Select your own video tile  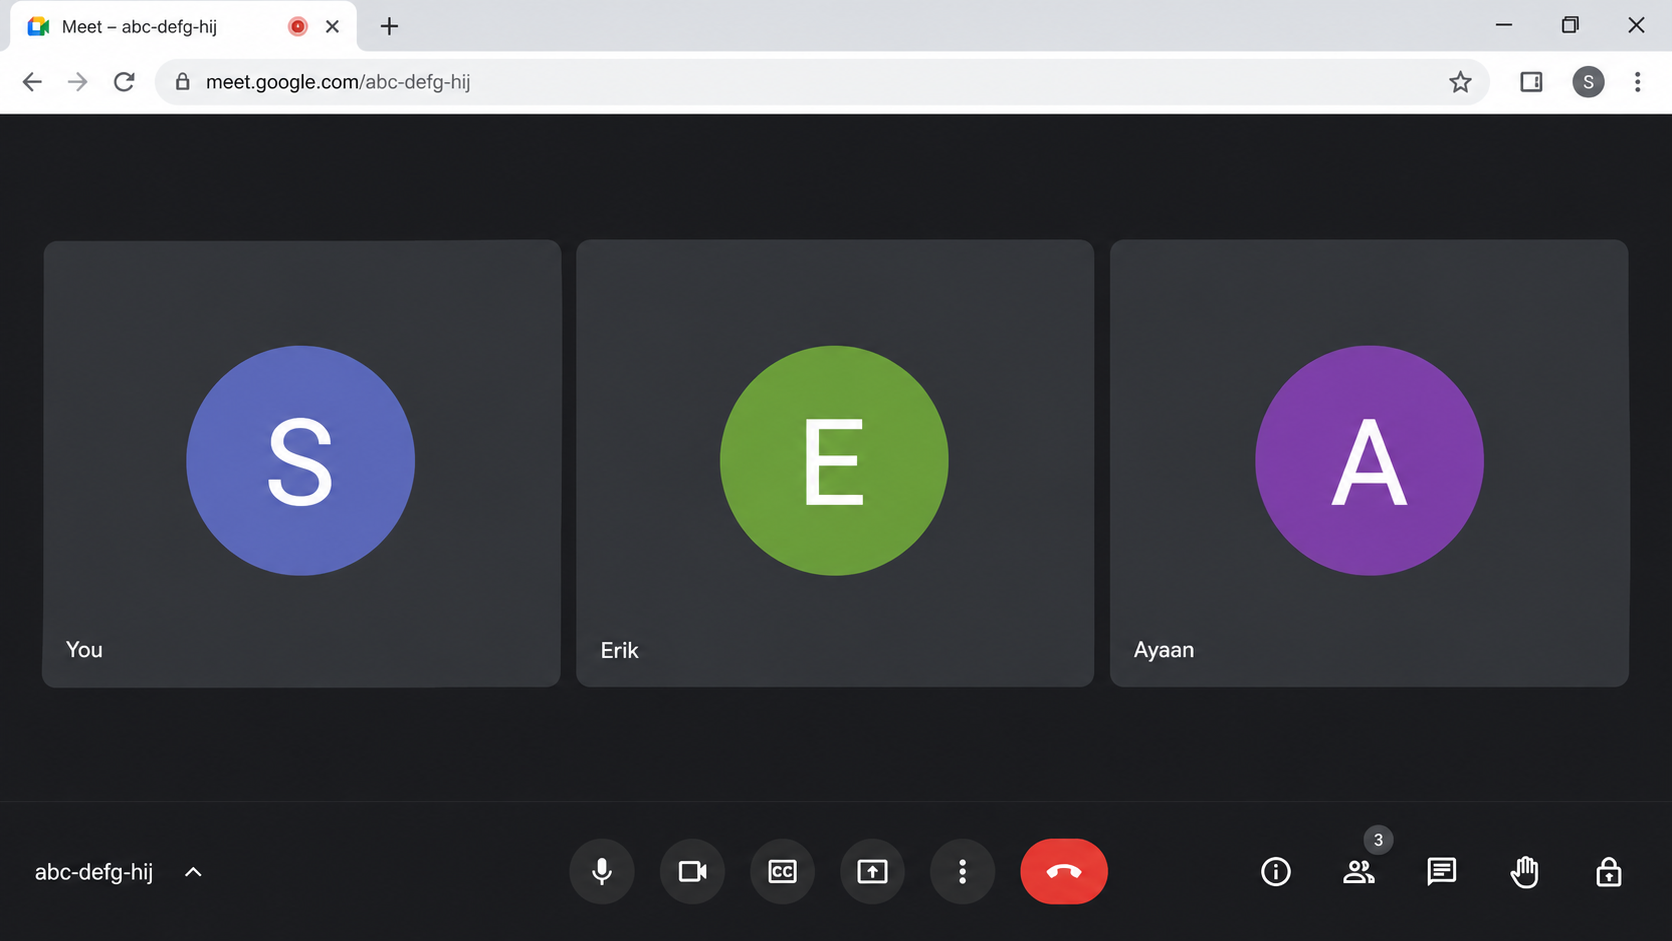click(x=301, y=463)
